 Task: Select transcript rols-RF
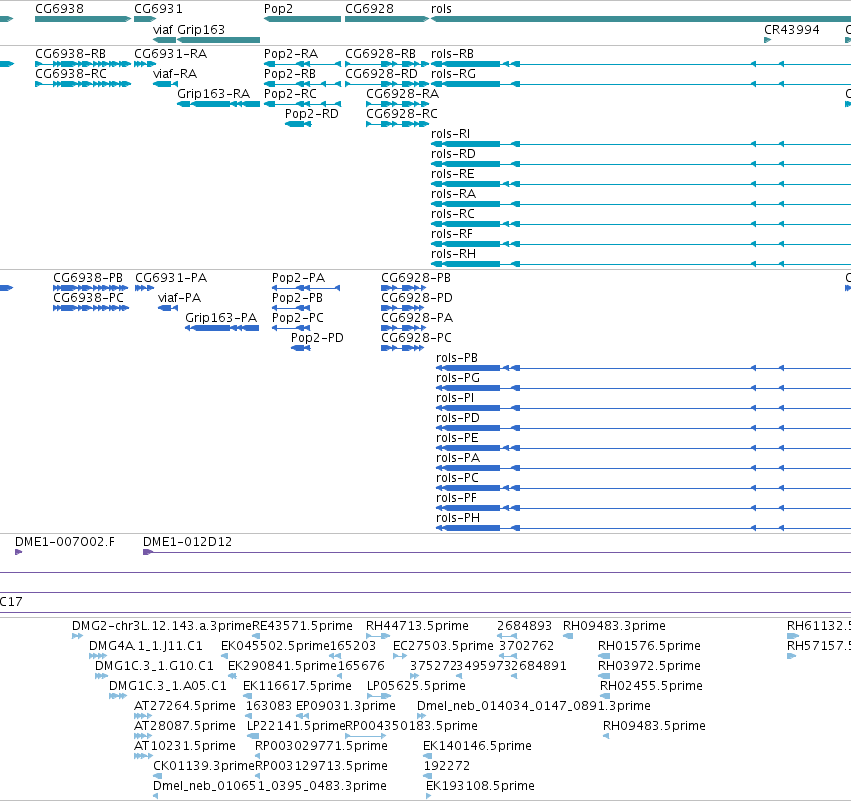click(641, 244)
